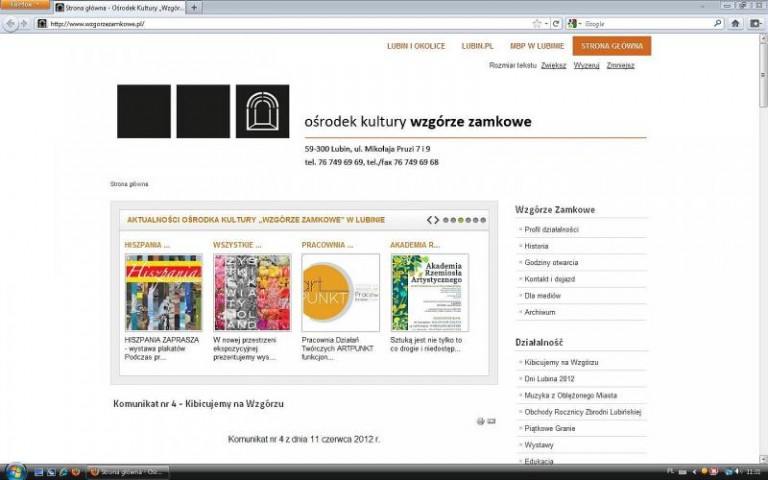
Task: Open Obchody Rocznicy Zbrodni Lubińskiej link
Action: click(582, 412)
